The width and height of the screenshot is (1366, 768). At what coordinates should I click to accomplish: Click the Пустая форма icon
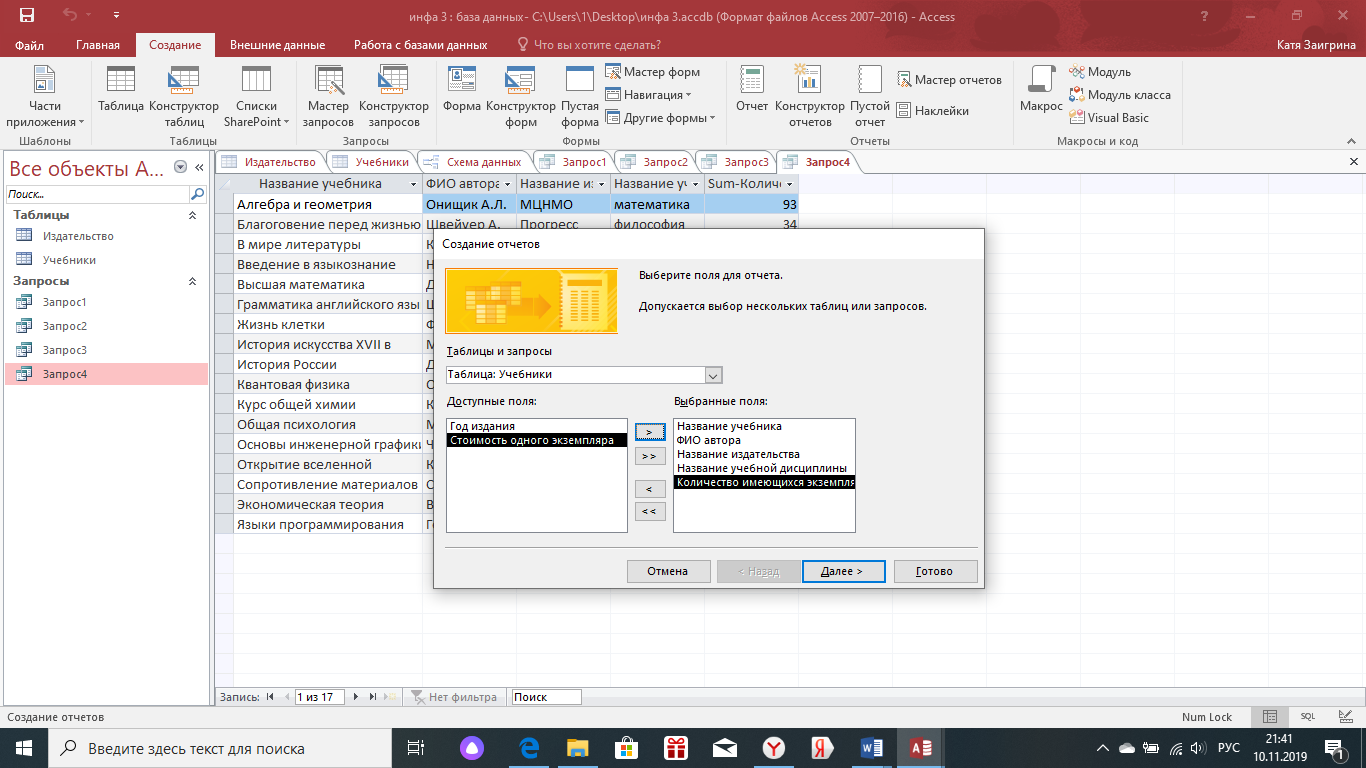[580, 96]
